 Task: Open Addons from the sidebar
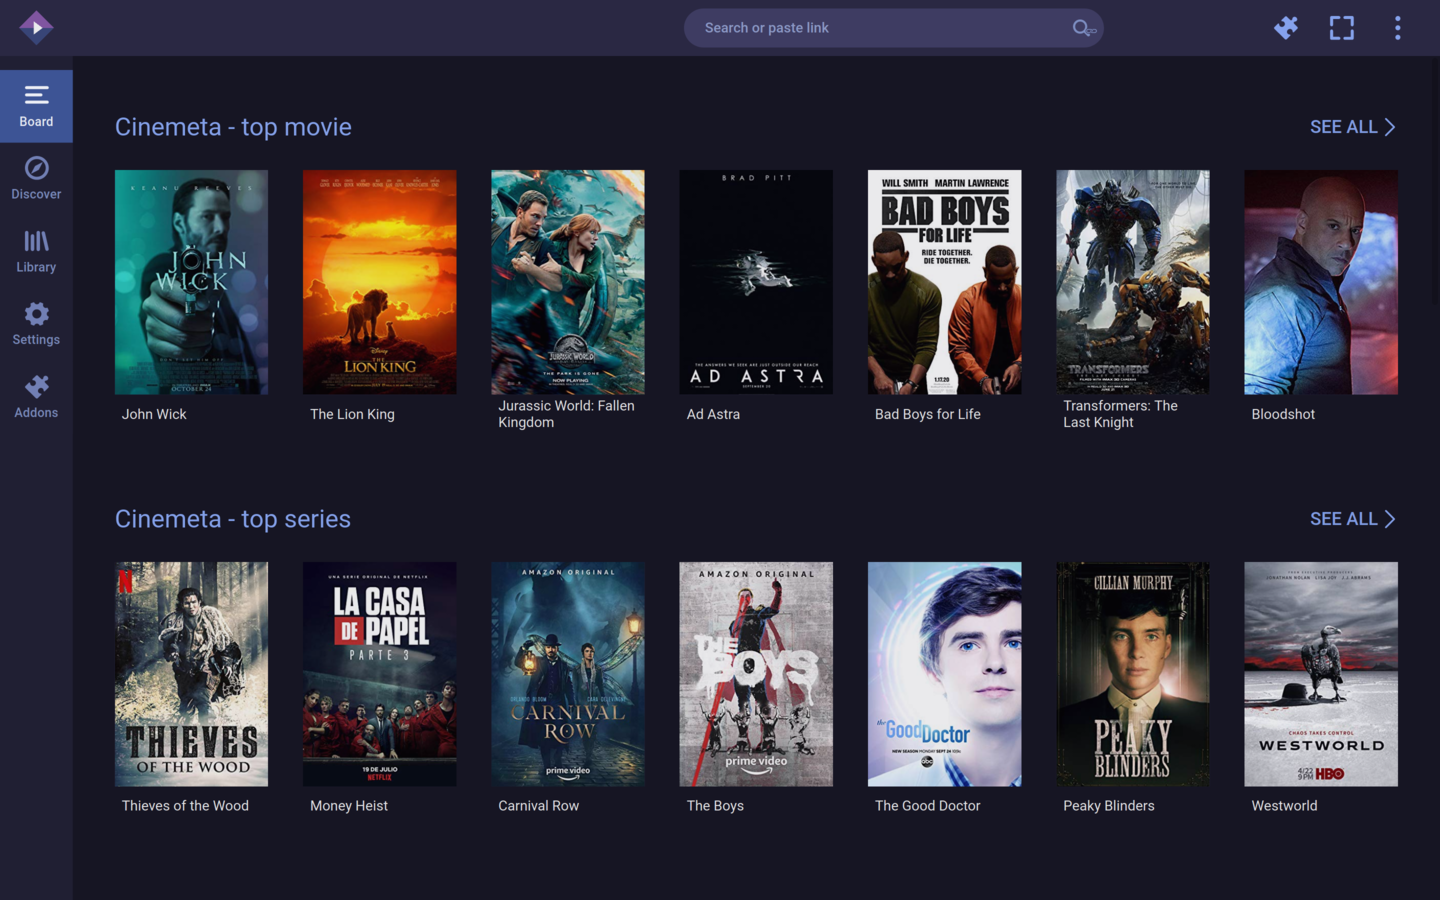tap(36, 397)
